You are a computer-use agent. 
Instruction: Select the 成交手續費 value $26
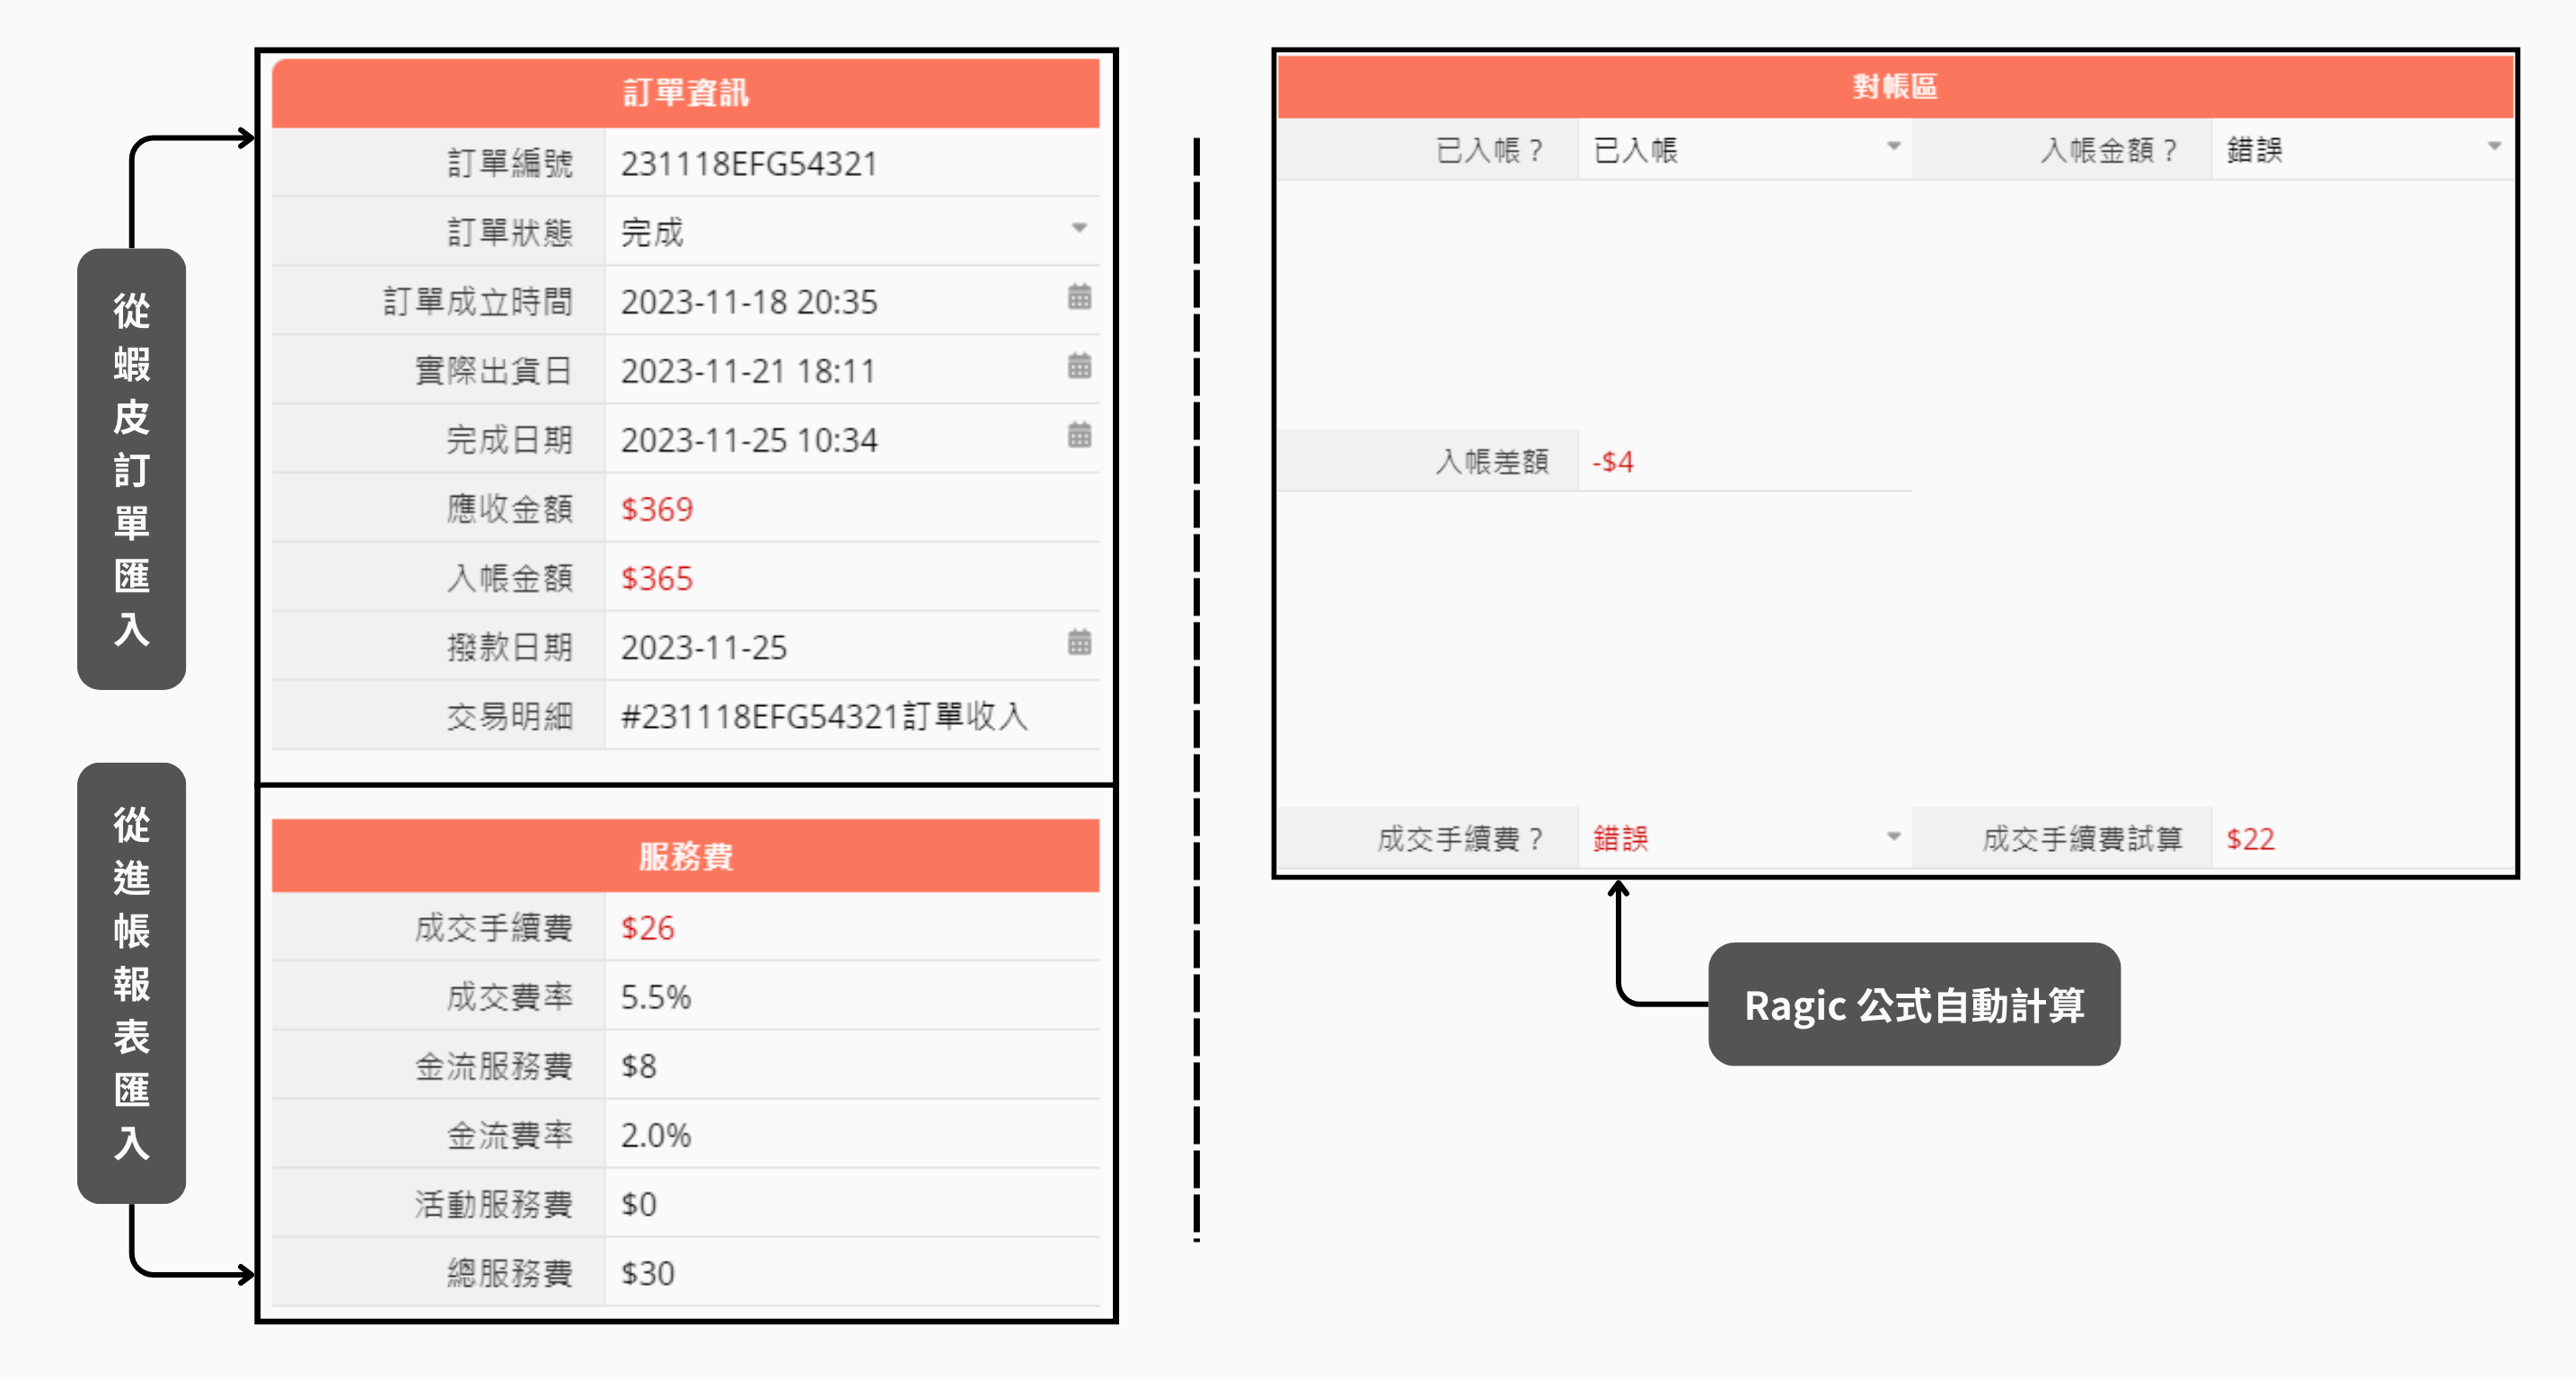[x=648, y=927]
